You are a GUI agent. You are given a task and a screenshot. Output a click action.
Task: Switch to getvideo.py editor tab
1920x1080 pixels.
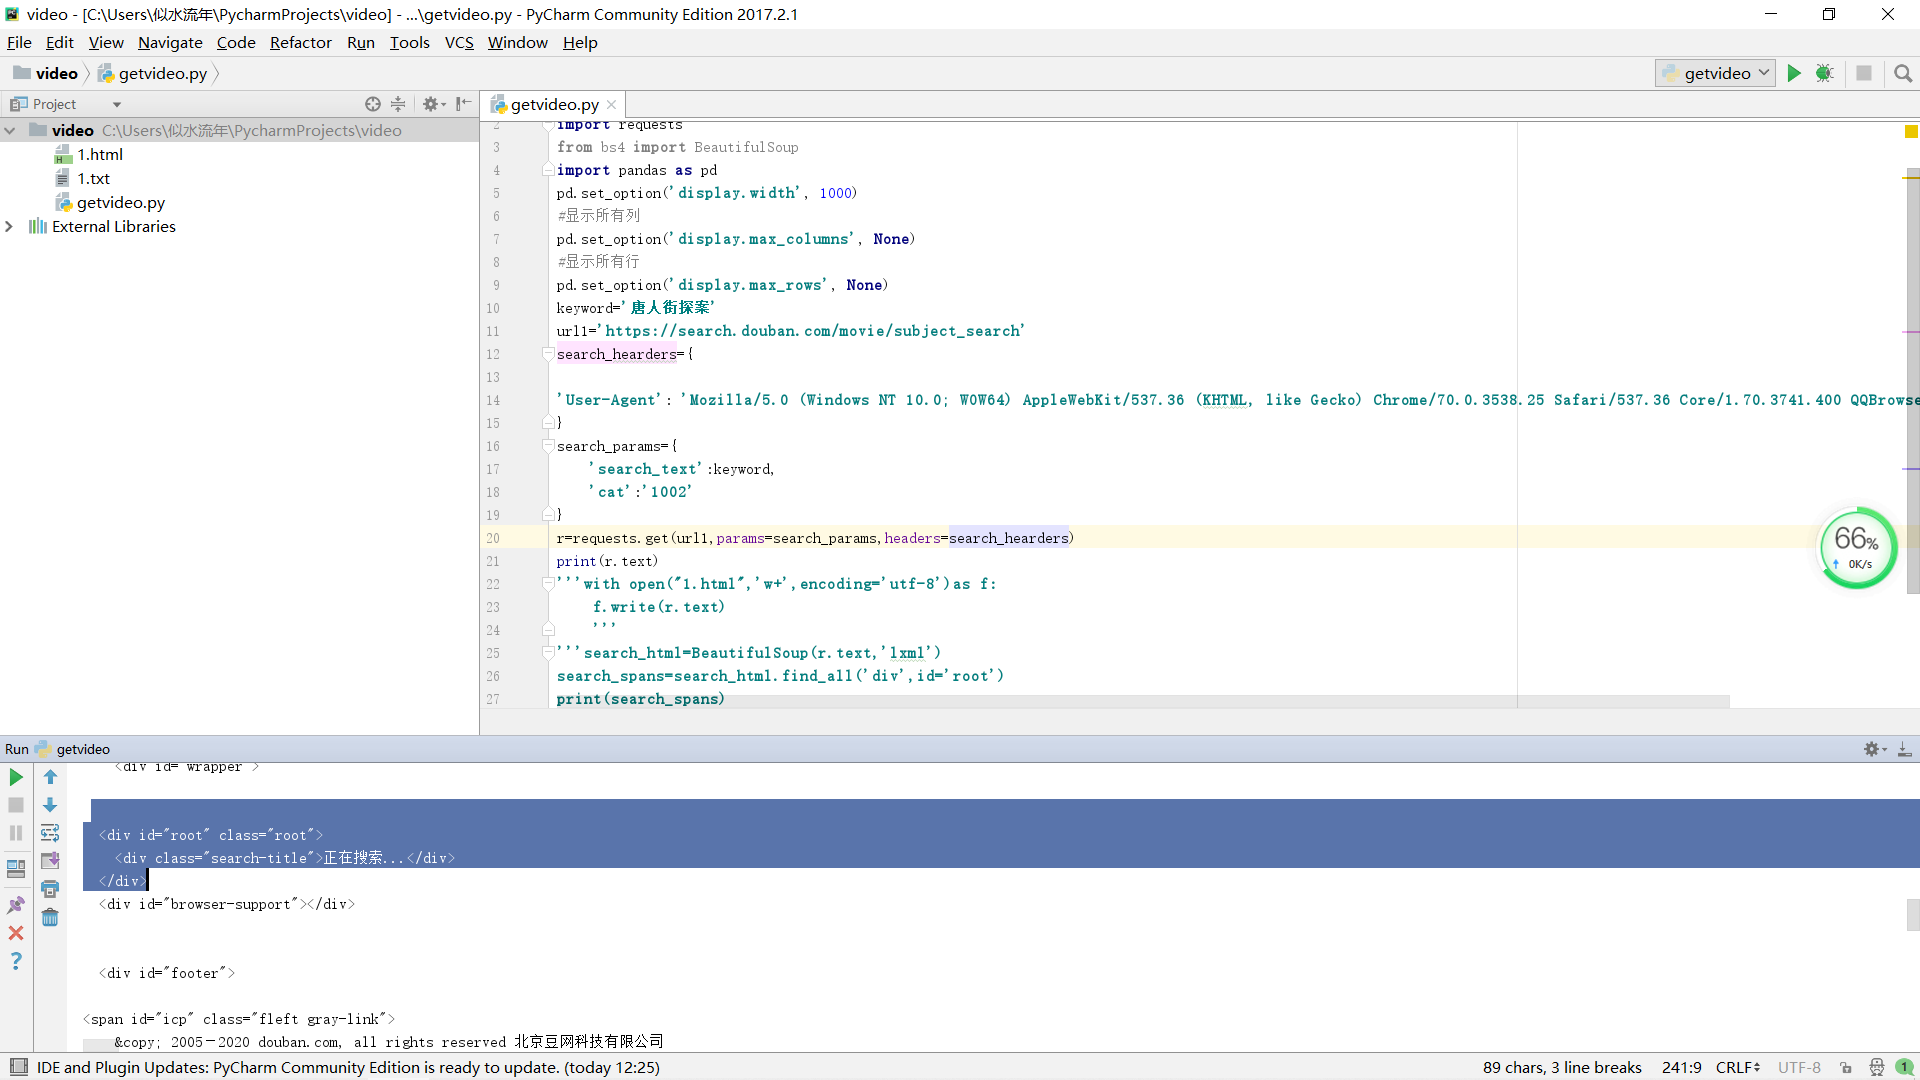(554, 104)
